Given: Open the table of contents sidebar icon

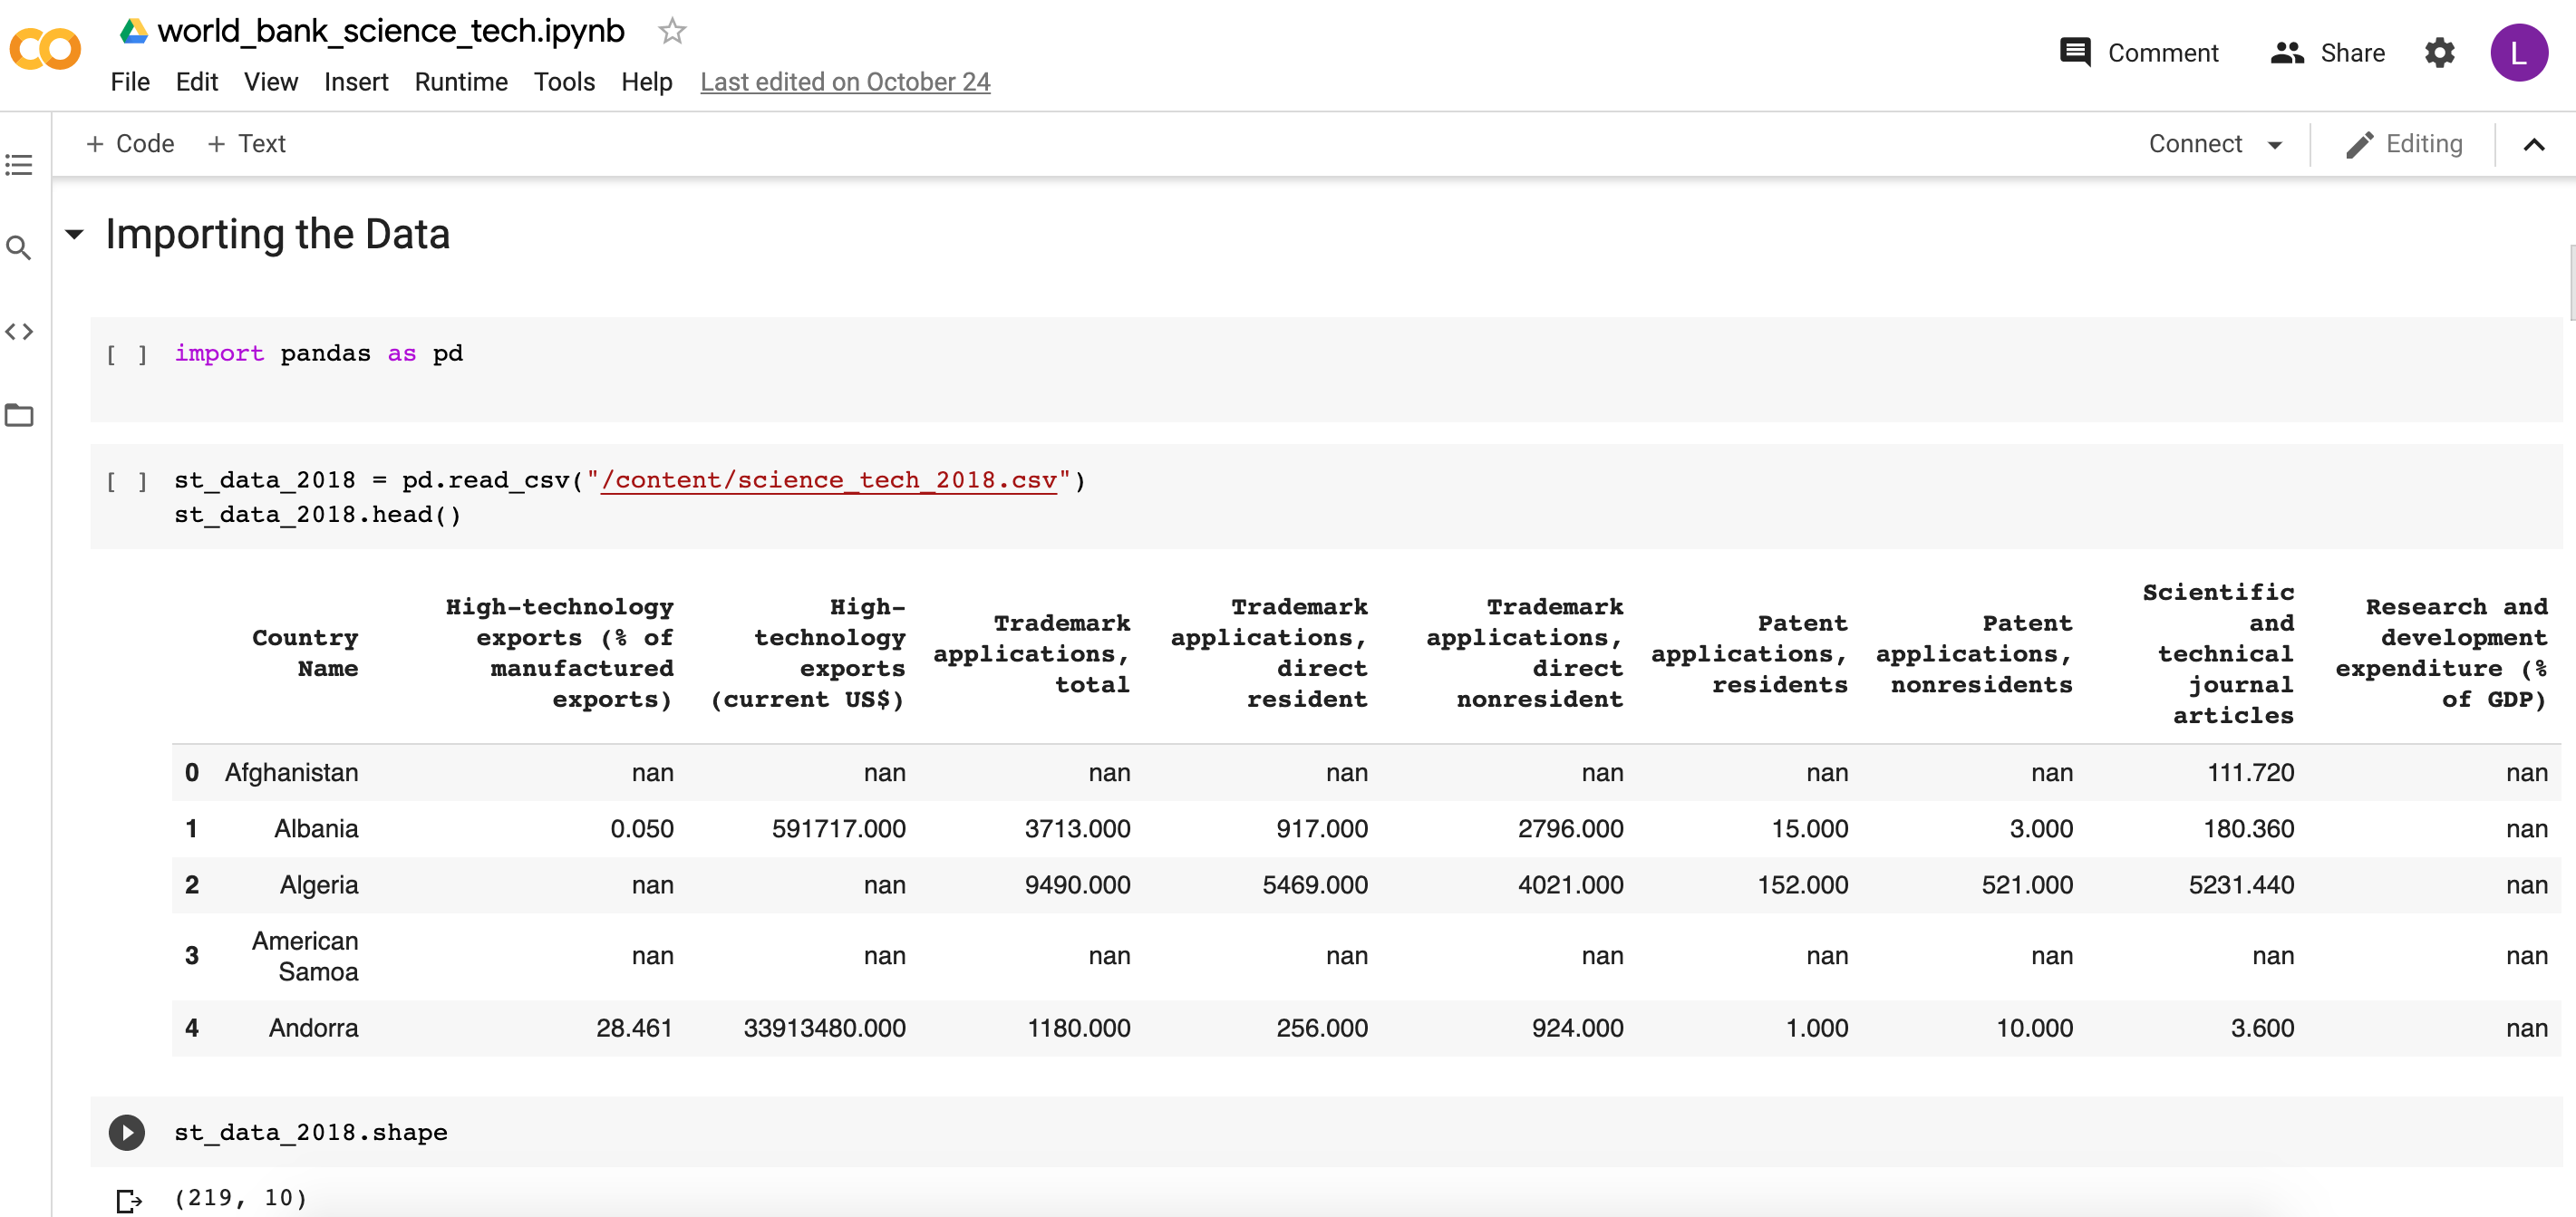Looking at the screenshot, I should pos(19,165).
